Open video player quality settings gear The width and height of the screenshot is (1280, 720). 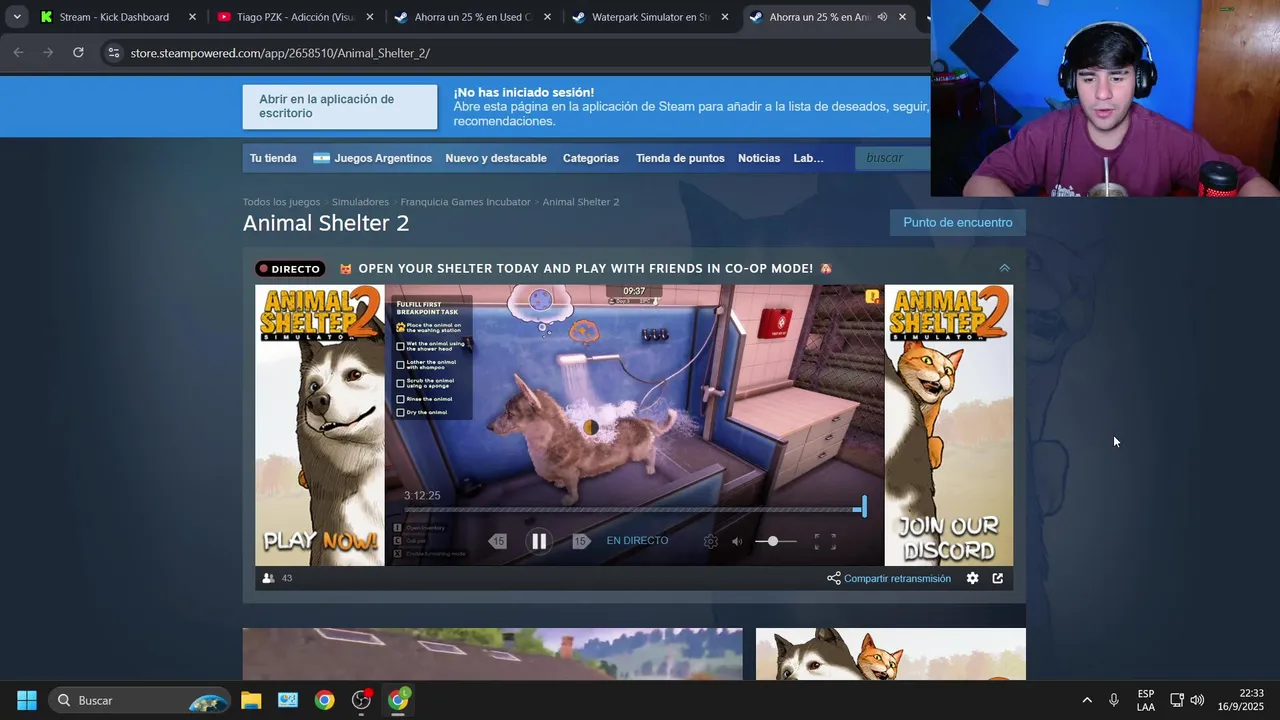coord(710,541)
